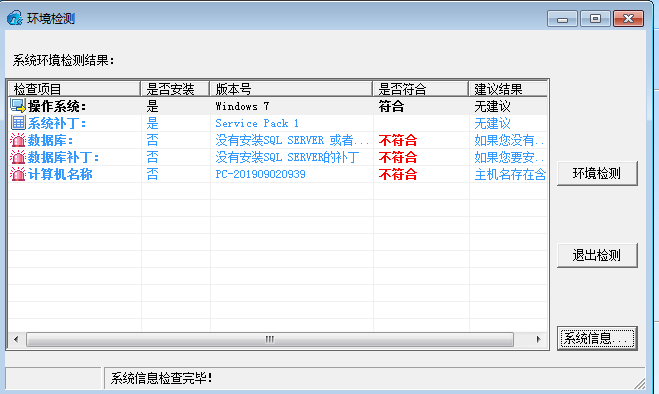
Task: Select the PC-201909020939 computer name cell
Action: 260,174
